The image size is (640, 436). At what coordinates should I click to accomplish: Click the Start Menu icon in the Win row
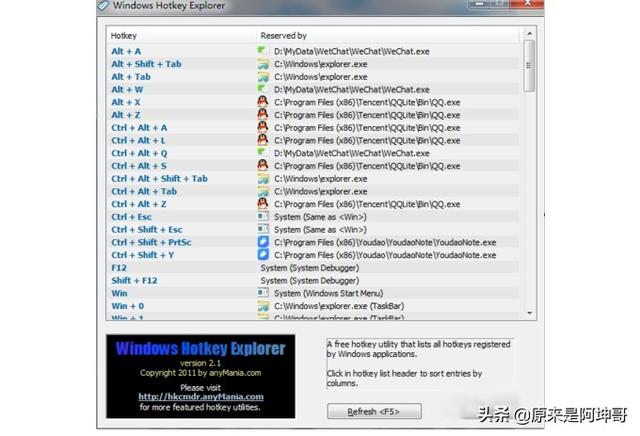point(263,293)
